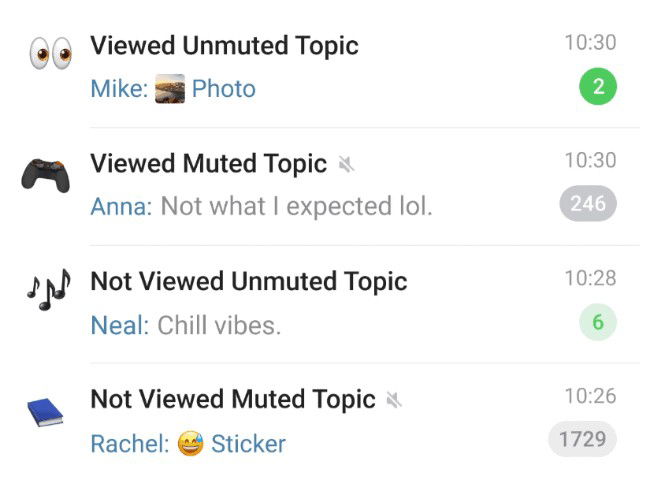650x491 pixels.
Task: Click the game controller topic icon
Action: 44,176
